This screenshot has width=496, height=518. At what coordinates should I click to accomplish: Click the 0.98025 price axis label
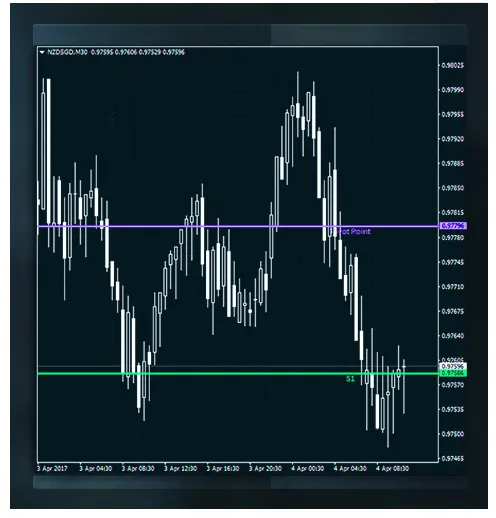(x=453, y=65)
